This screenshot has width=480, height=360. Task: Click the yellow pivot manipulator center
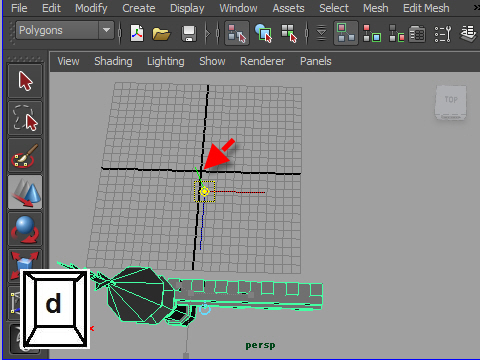point(204,191)
